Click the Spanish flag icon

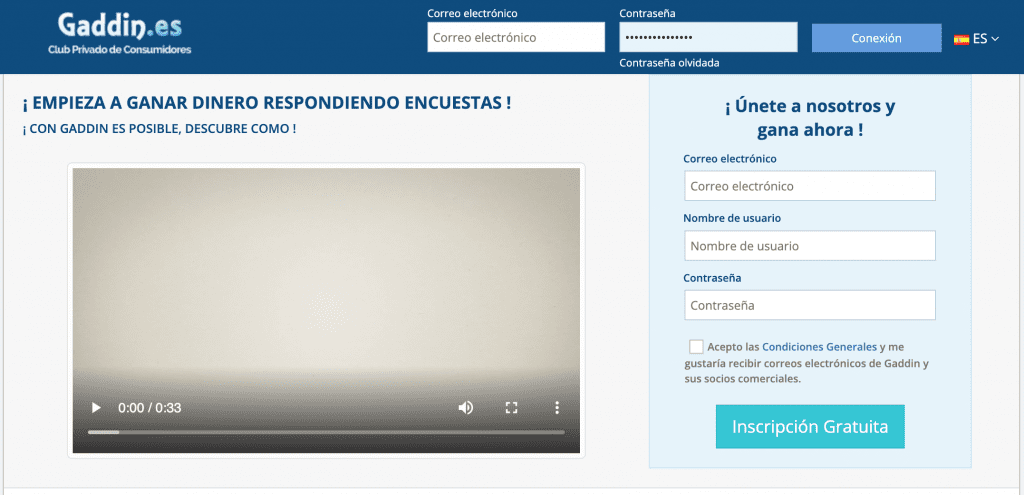click(x=961, y=39)
